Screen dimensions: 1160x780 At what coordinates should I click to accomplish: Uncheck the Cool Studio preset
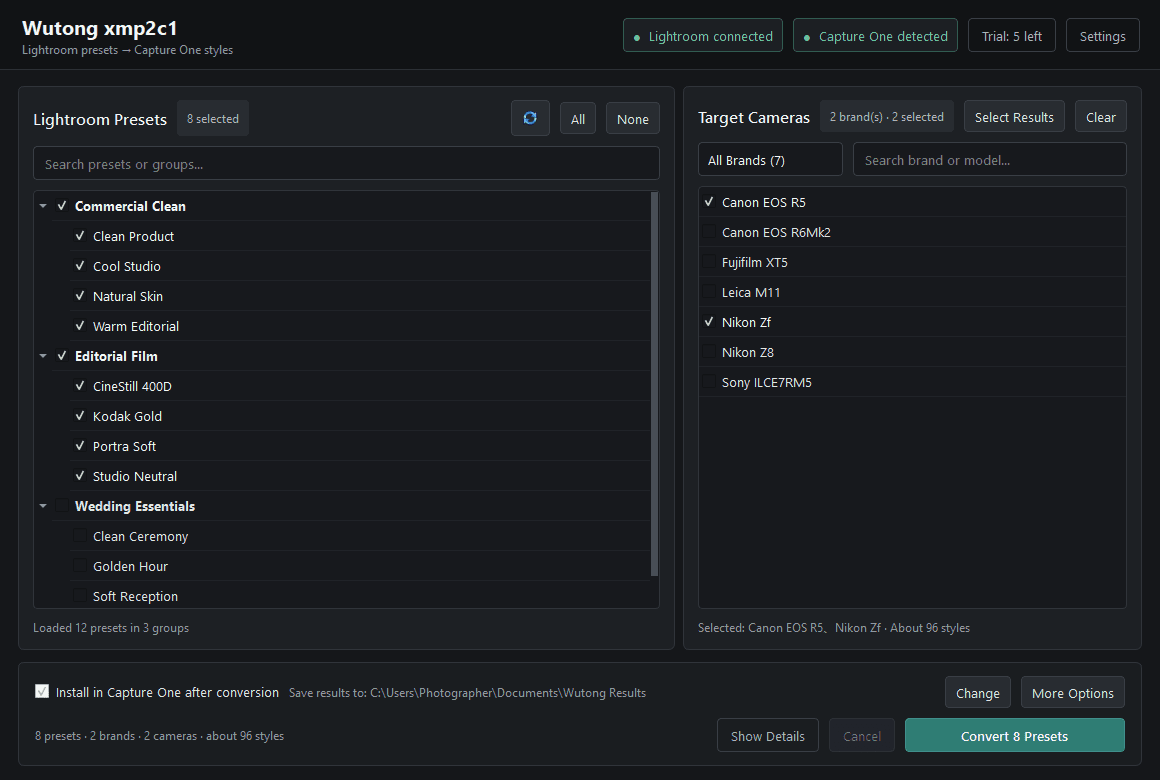80,266
